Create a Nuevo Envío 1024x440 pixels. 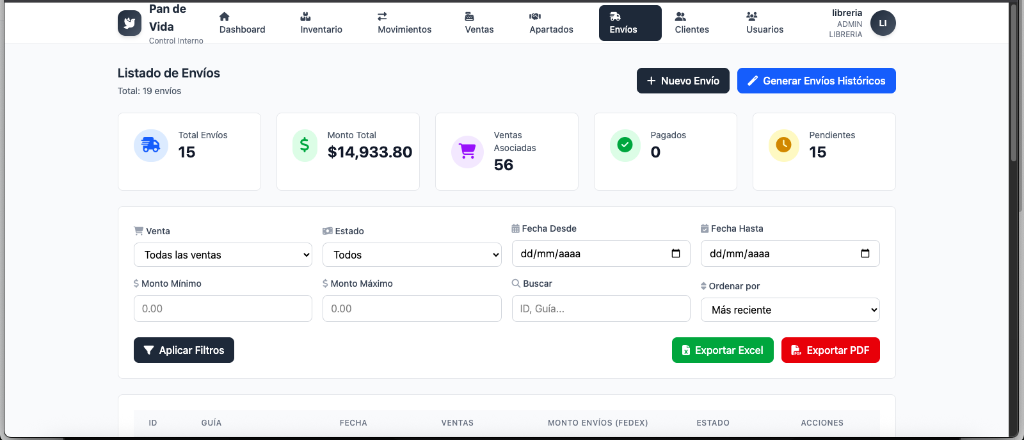point(683,81)
